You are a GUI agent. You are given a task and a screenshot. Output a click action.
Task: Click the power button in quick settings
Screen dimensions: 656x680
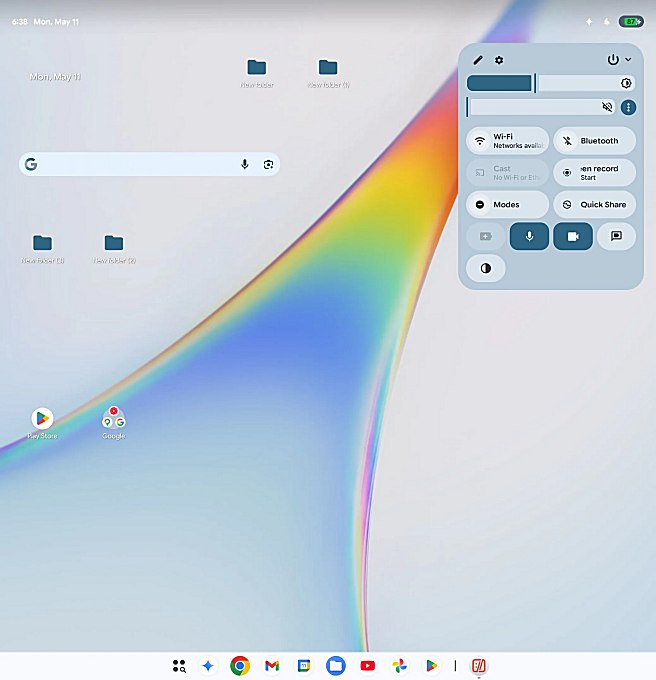click(x=613, y=59)
